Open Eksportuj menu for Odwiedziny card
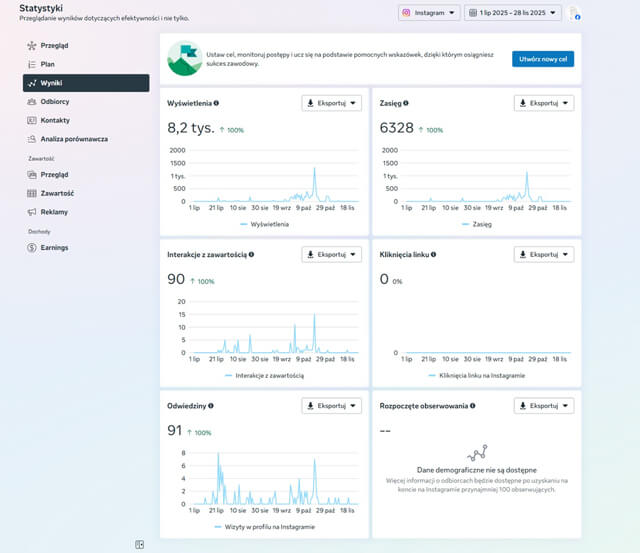 [x=331, y=406]
